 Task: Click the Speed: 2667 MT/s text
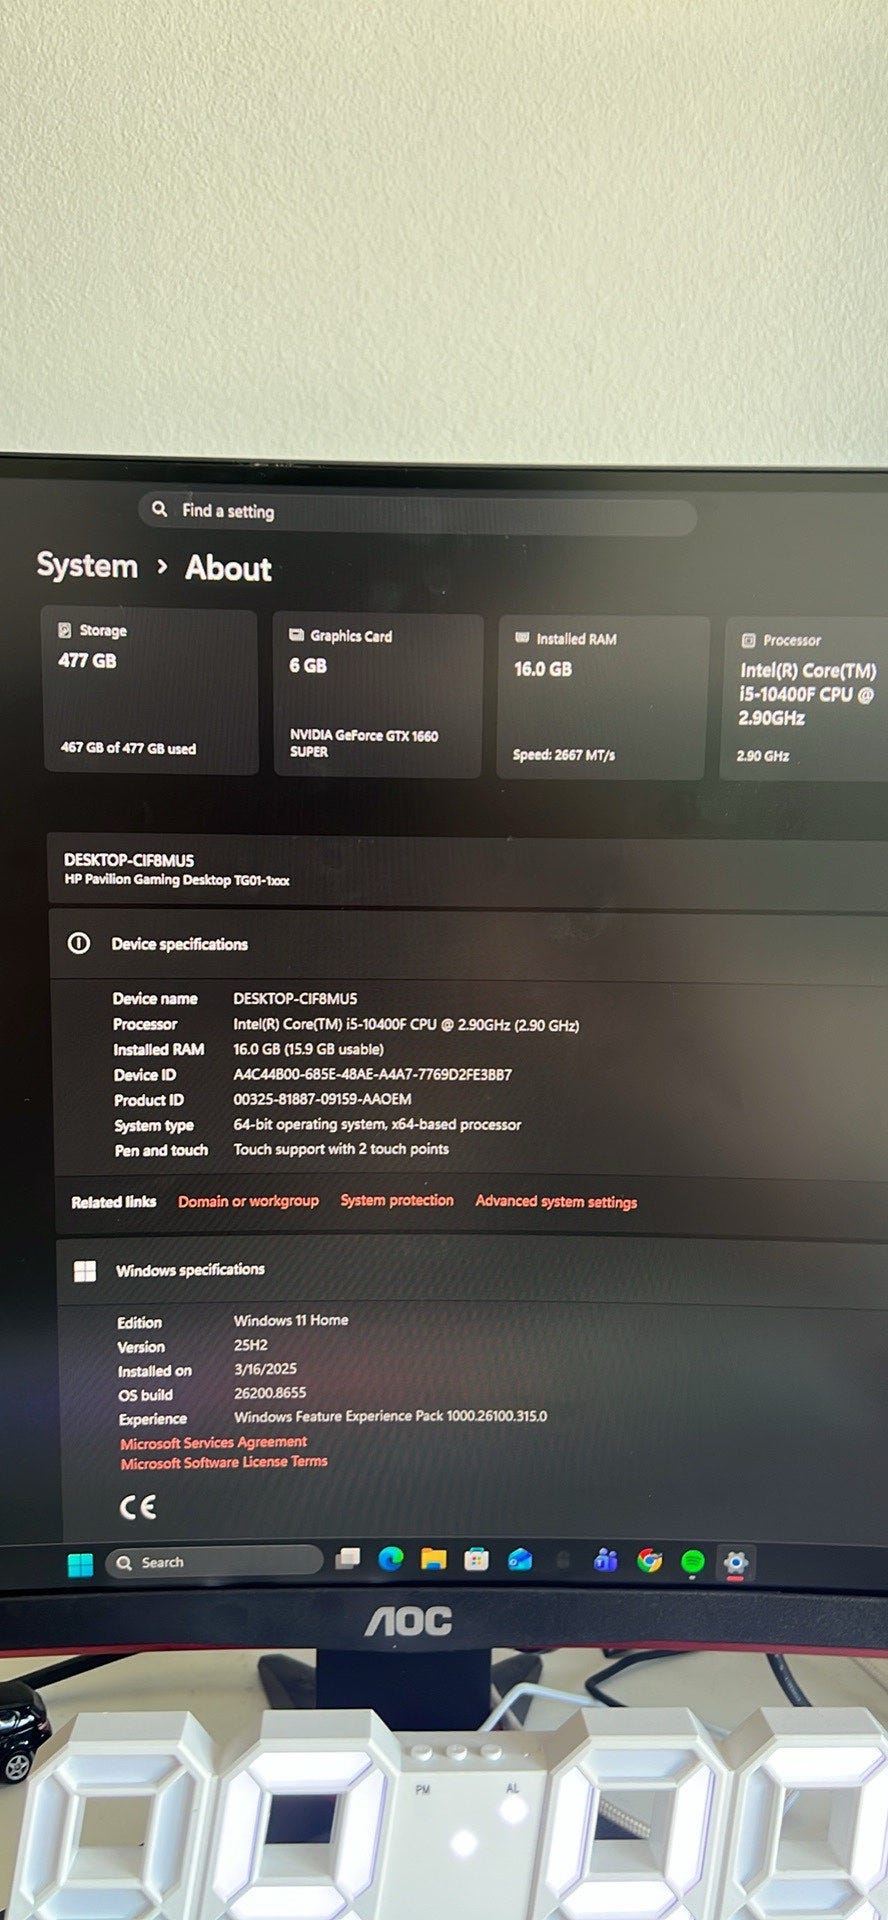tap(564, 755)
